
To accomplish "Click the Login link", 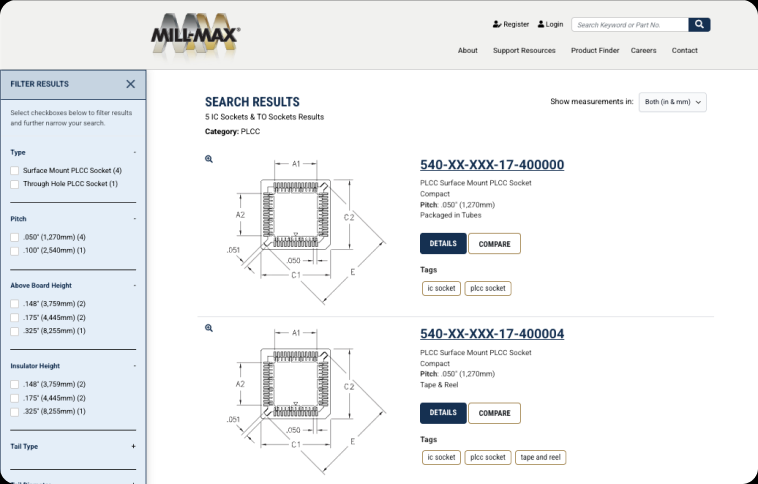I will click(550, 24).
